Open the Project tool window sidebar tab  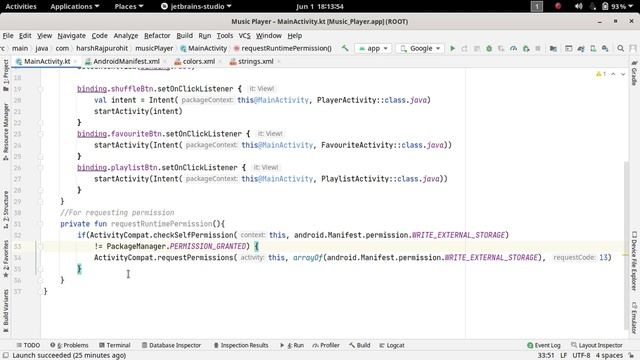tap(6, 76)
